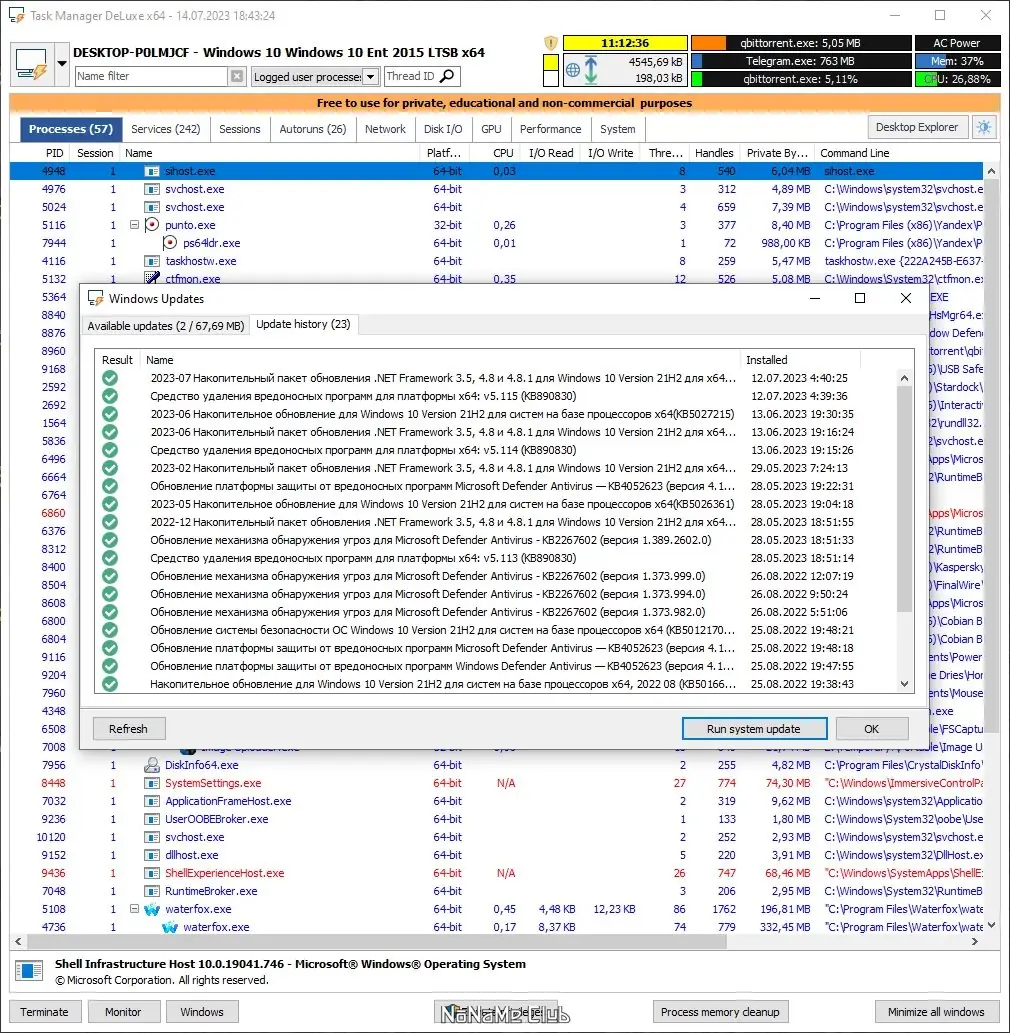This screenshot has height=1033, width=1010.
Task: Click the ctfmon.exe pen icon
Action: coord(152,278)
